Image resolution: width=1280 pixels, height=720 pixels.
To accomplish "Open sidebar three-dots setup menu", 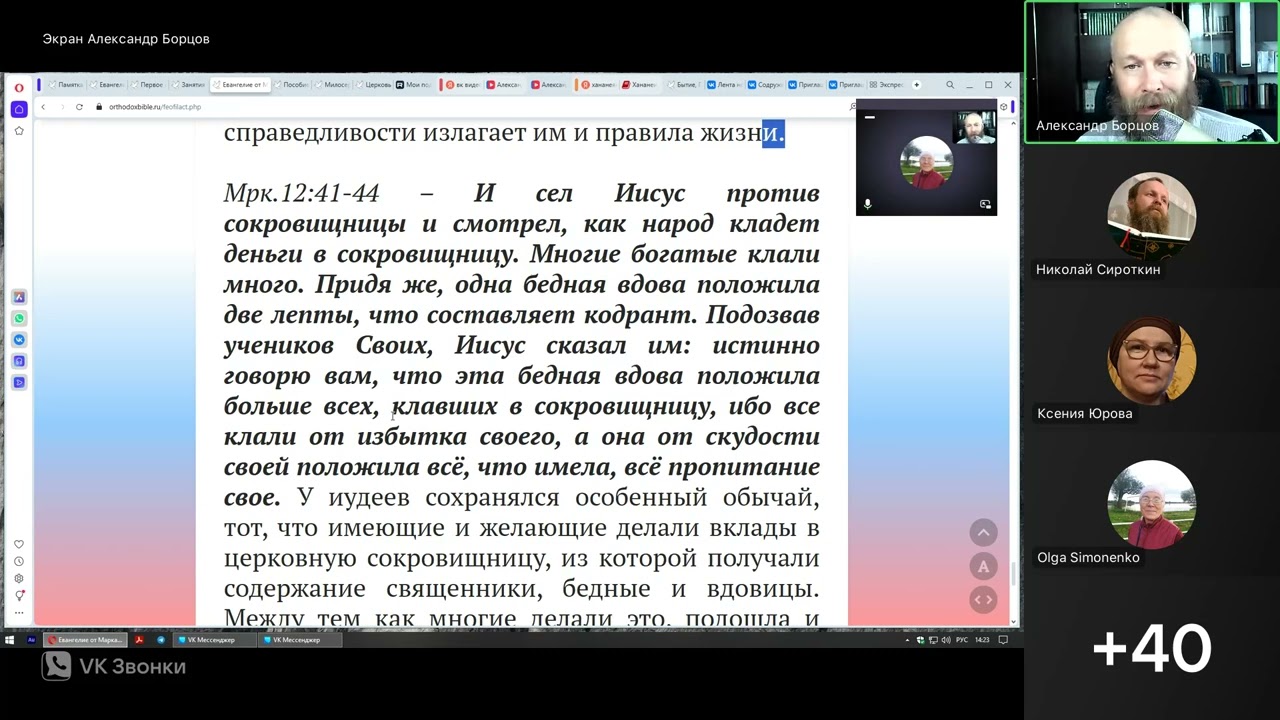I will pos(19,612).
